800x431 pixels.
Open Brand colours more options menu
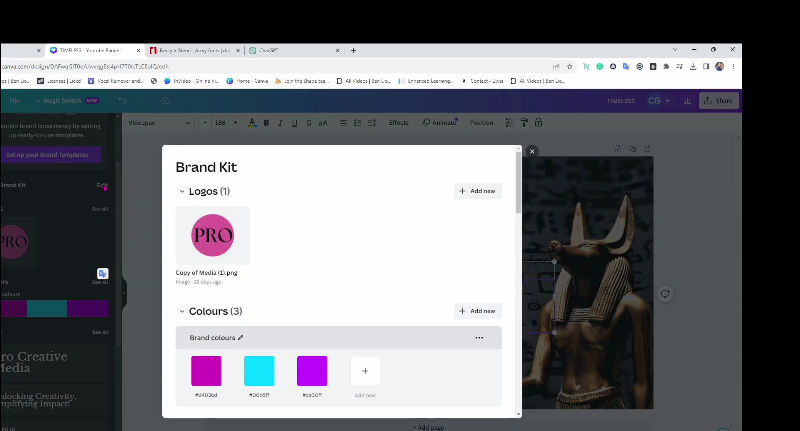[479, 338]
